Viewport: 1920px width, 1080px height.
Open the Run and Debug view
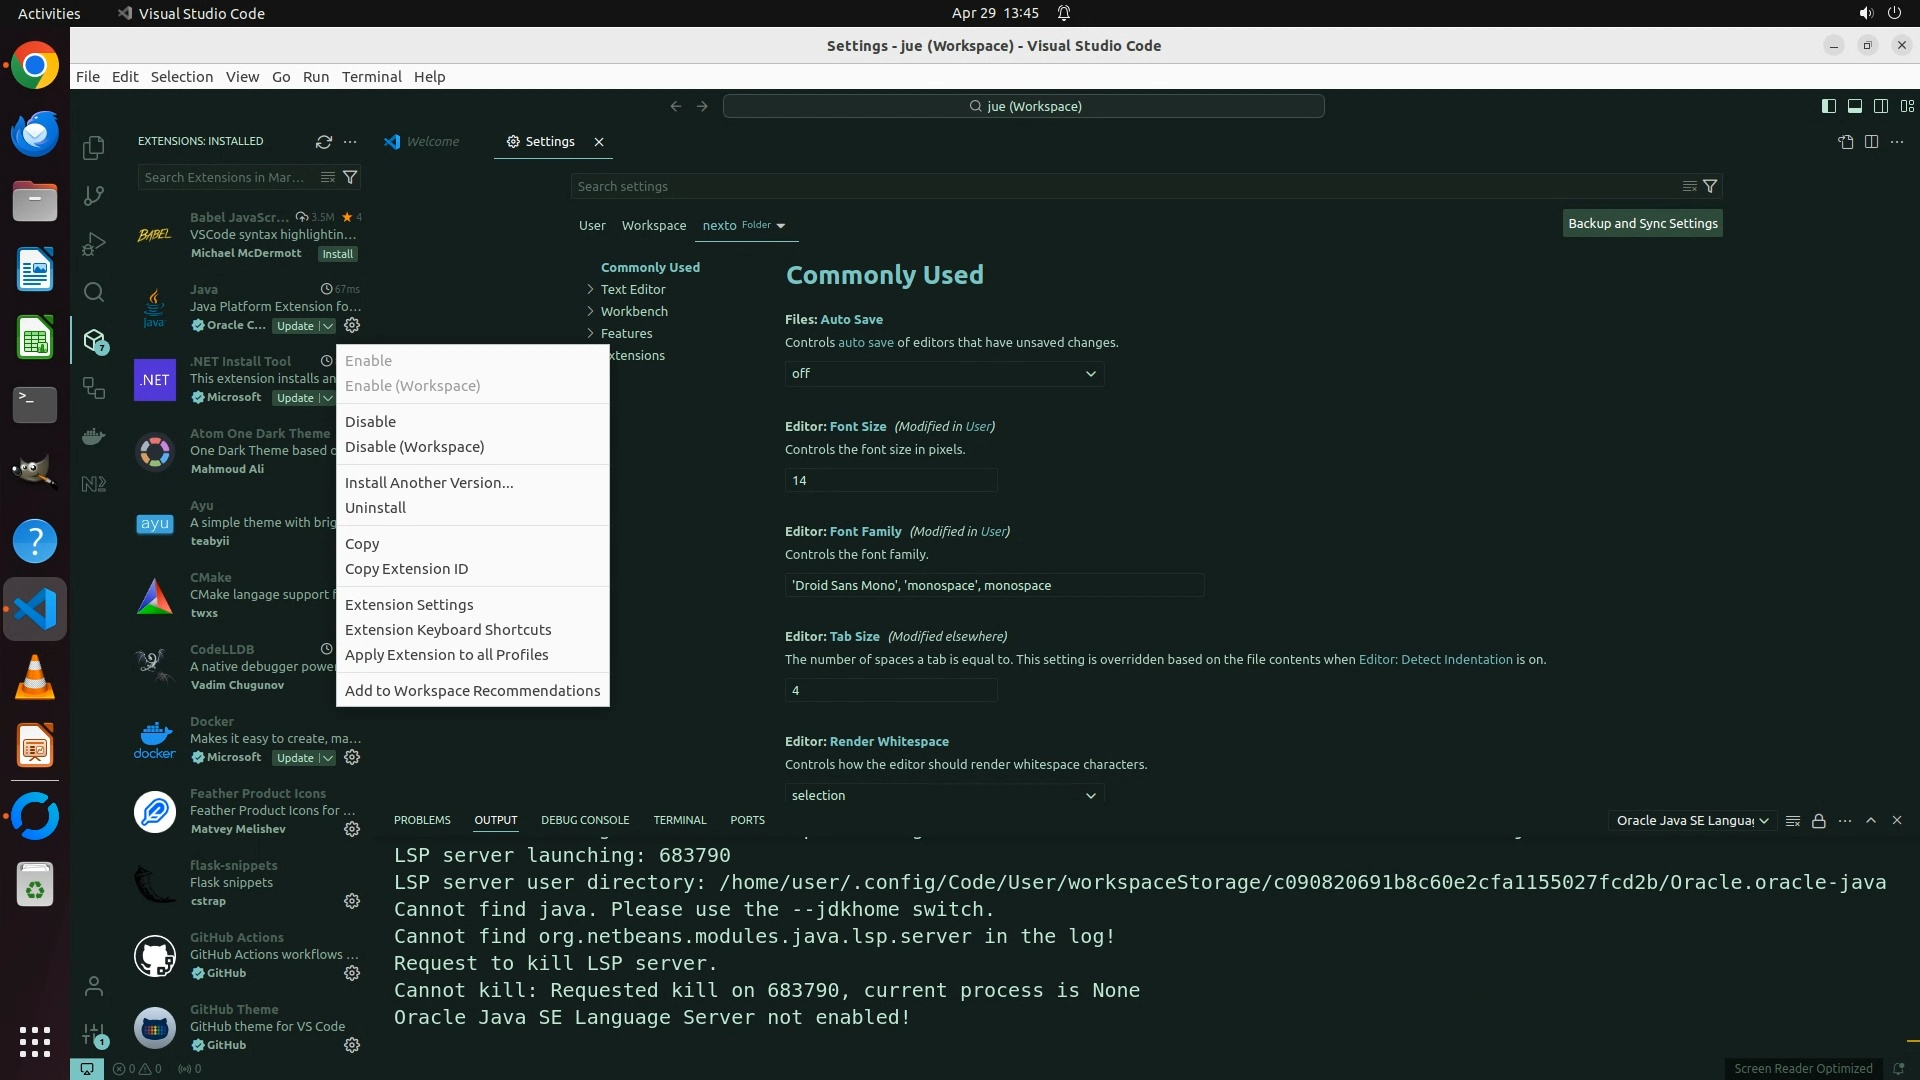pos(94,244)
